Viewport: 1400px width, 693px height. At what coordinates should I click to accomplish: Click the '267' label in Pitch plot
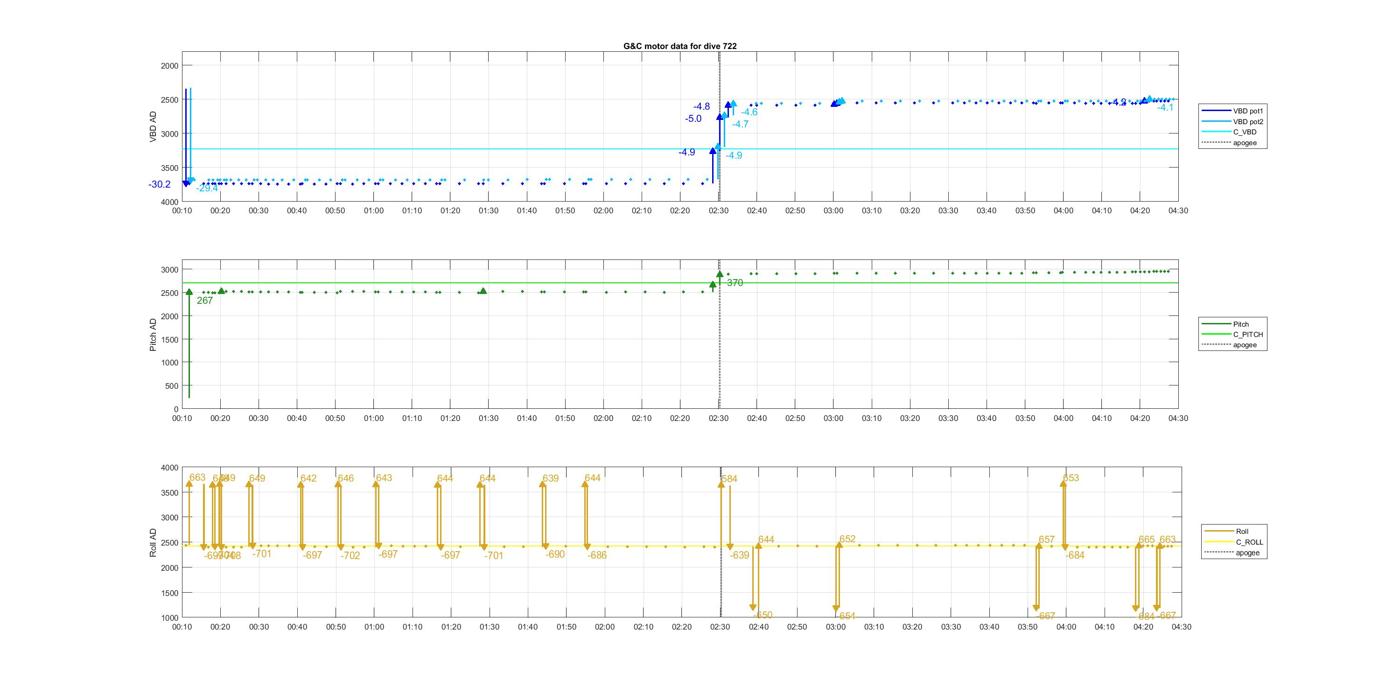tap(205, 300)
